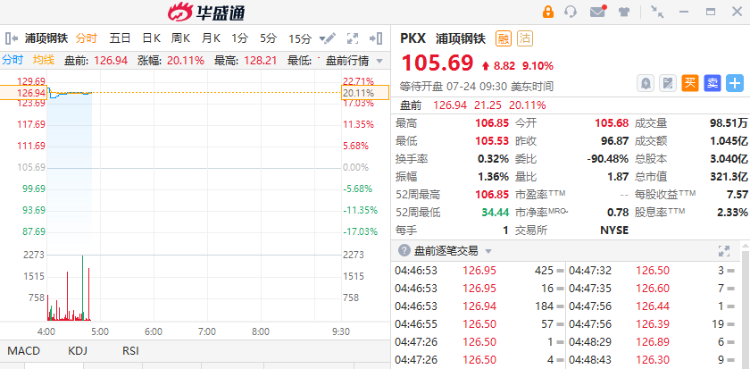Click the drawing pencil tool icon
This screenshot has height=369, width=750.
tap(328, 38)
